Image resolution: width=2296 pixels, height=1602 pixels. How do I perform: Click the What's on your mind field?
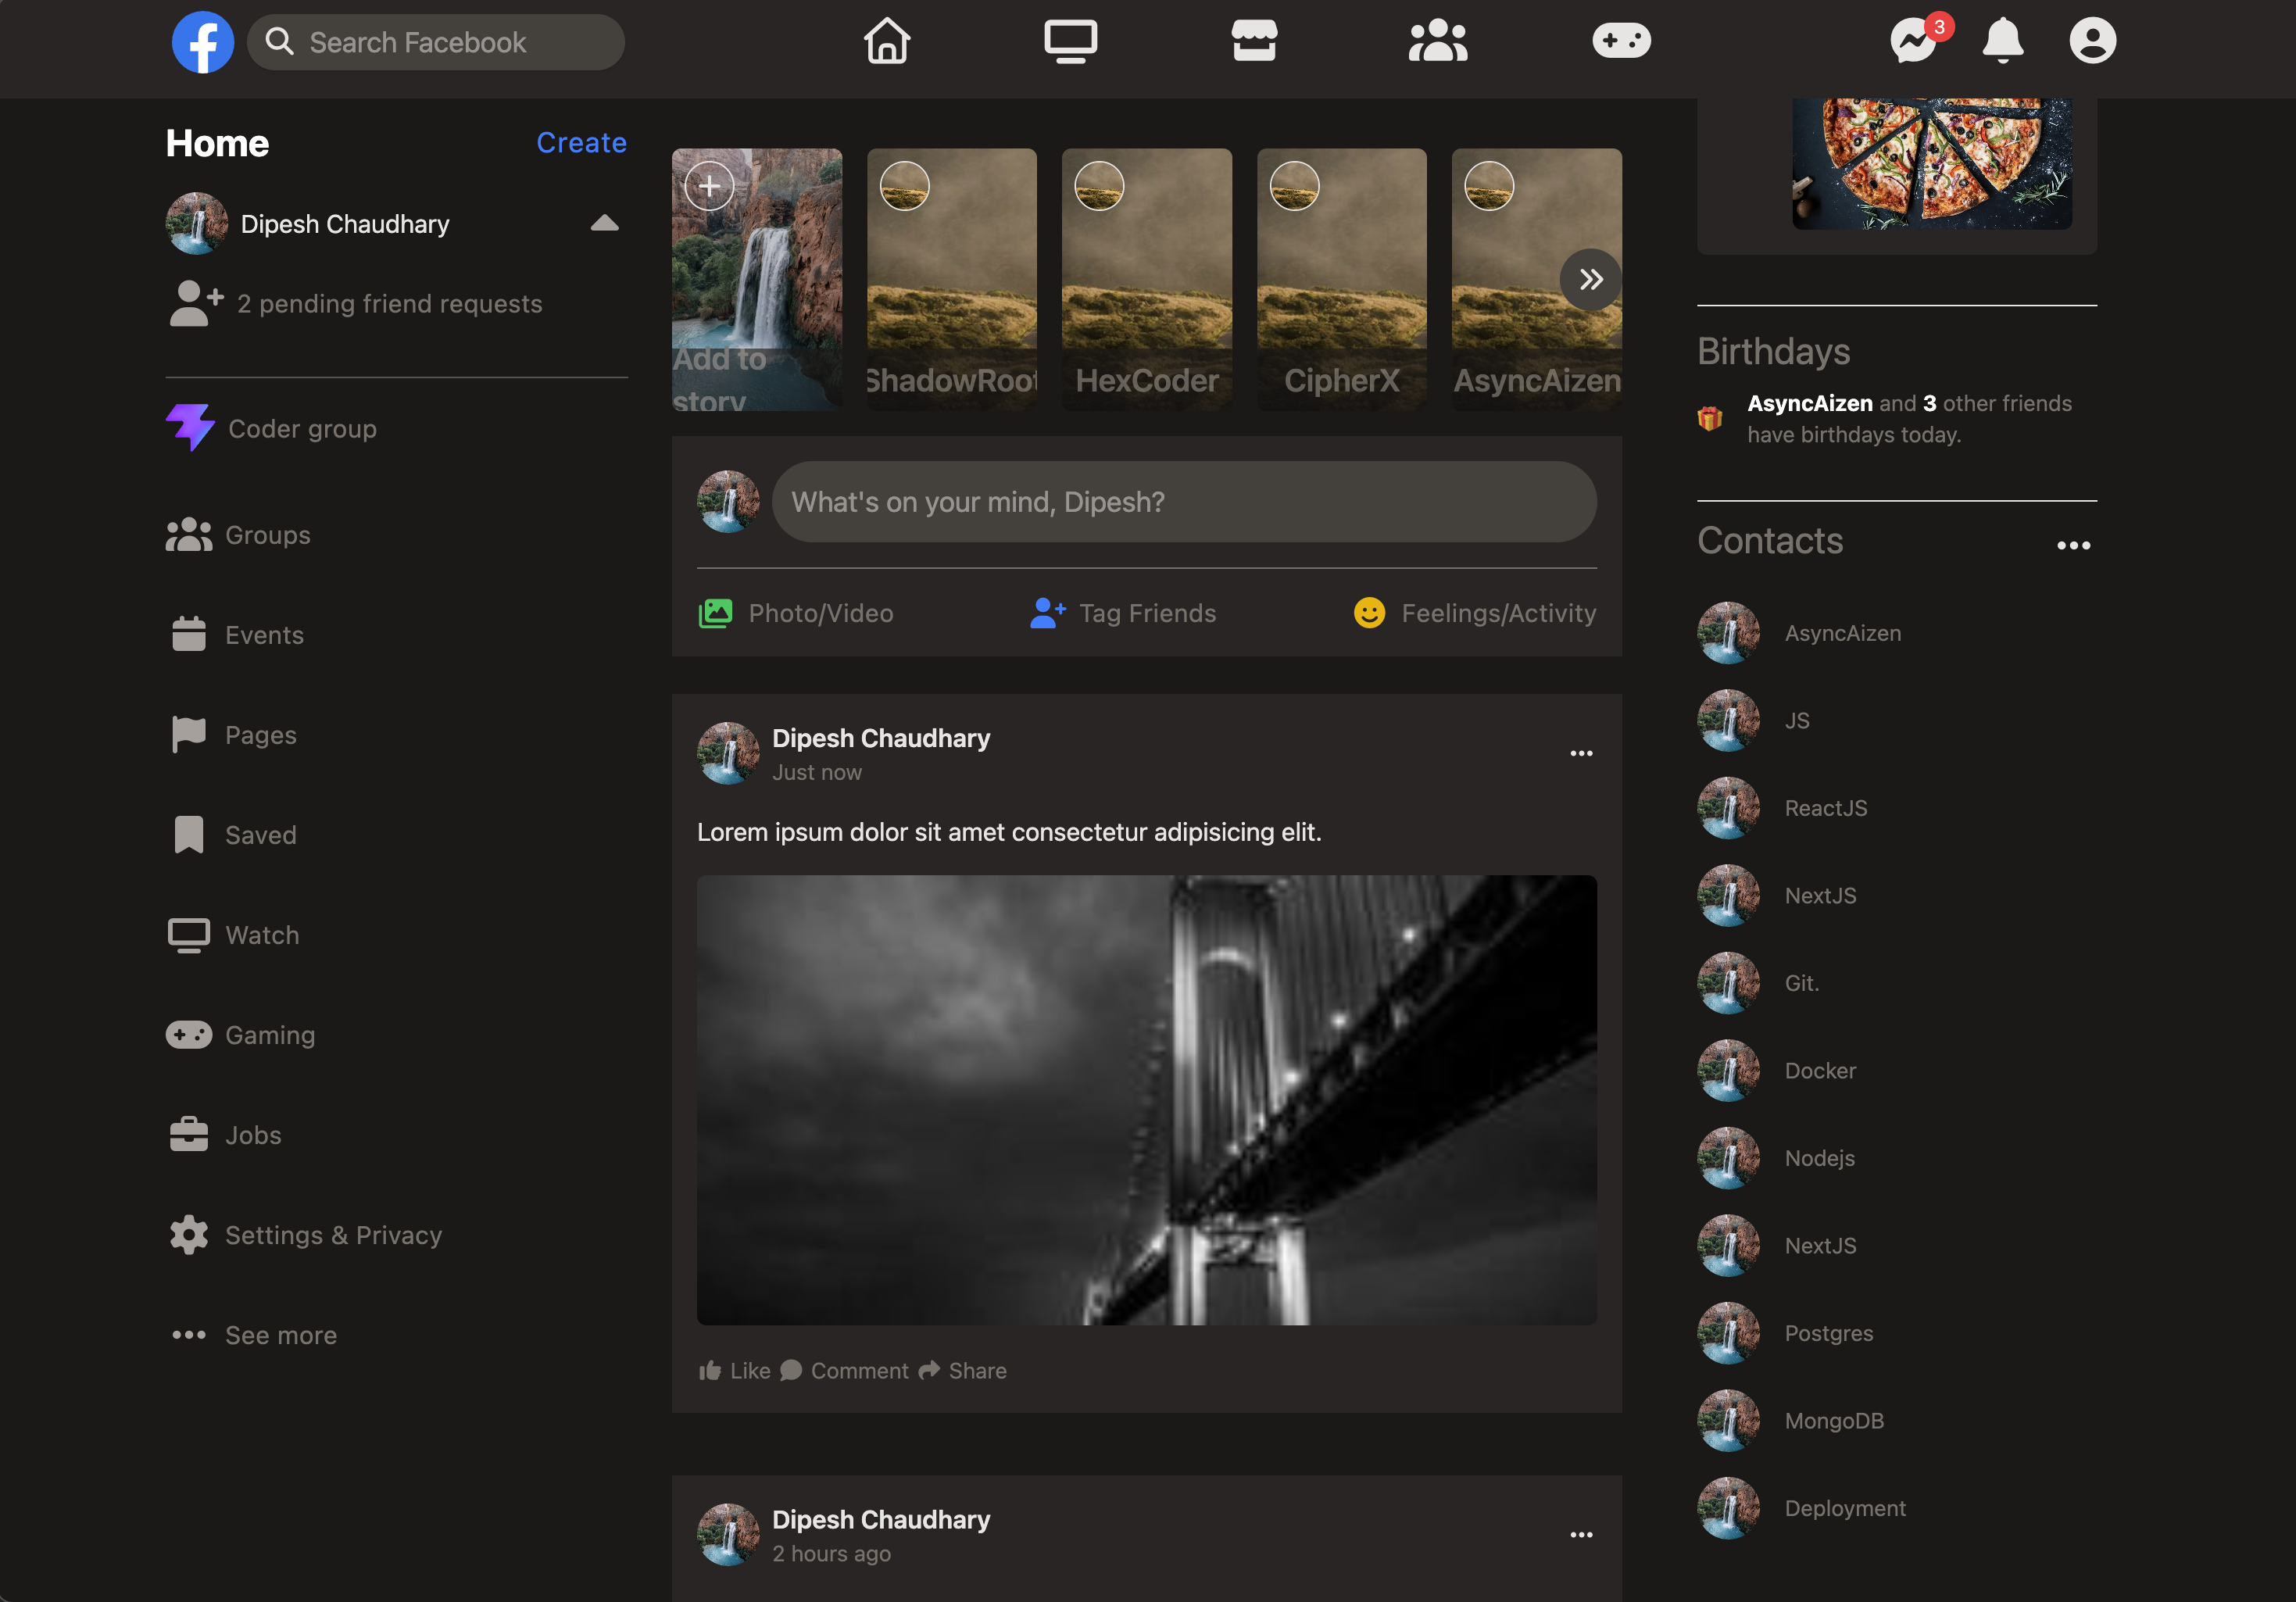(1184, 502)
